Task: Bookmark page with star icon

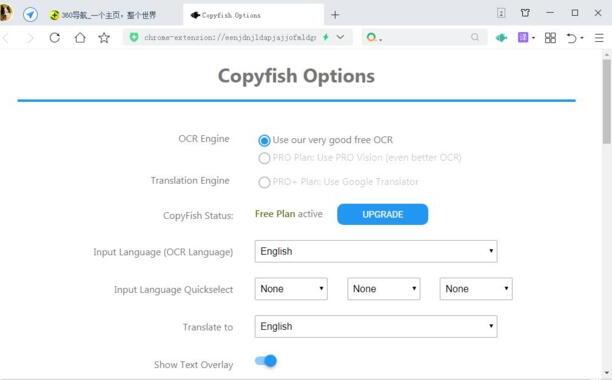Action: point(104,38)
